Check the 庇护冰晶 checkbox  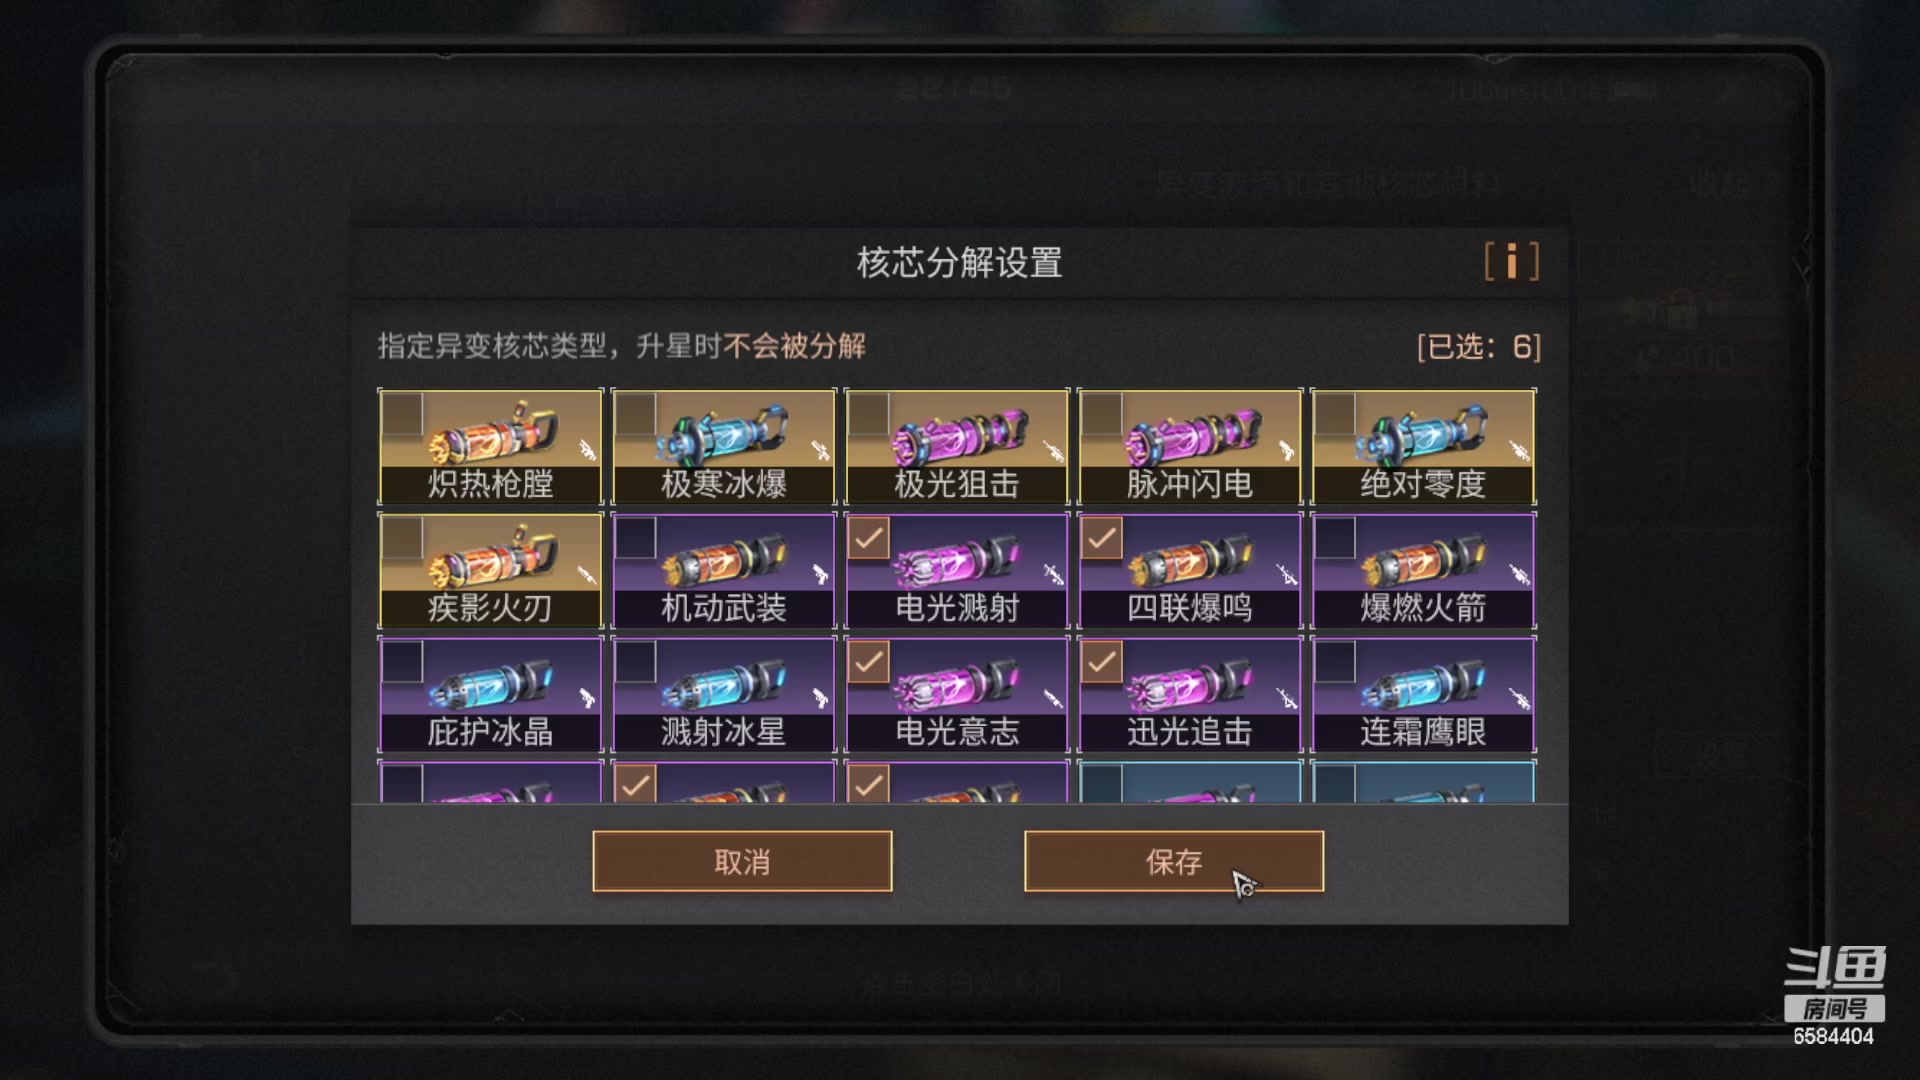(402, 662)
